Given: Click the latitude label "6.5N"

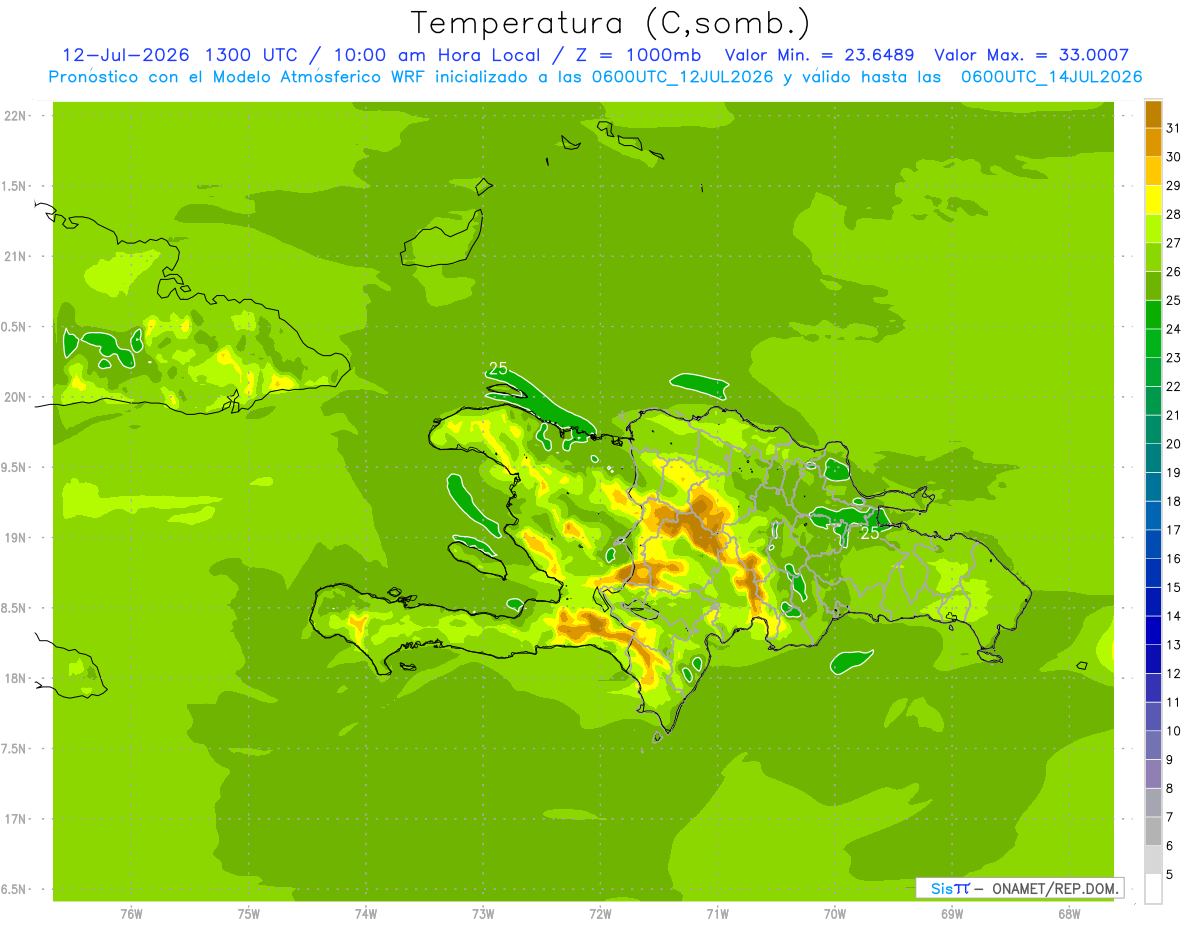Looking at the screenshot, I should 15,889.
